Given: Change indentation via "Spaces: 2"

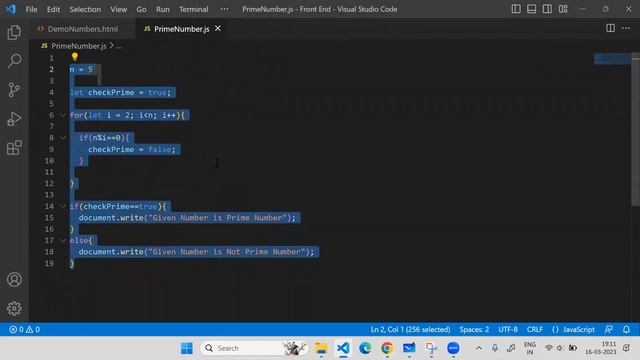Looking at the screenshot, I should click(474, 329).
